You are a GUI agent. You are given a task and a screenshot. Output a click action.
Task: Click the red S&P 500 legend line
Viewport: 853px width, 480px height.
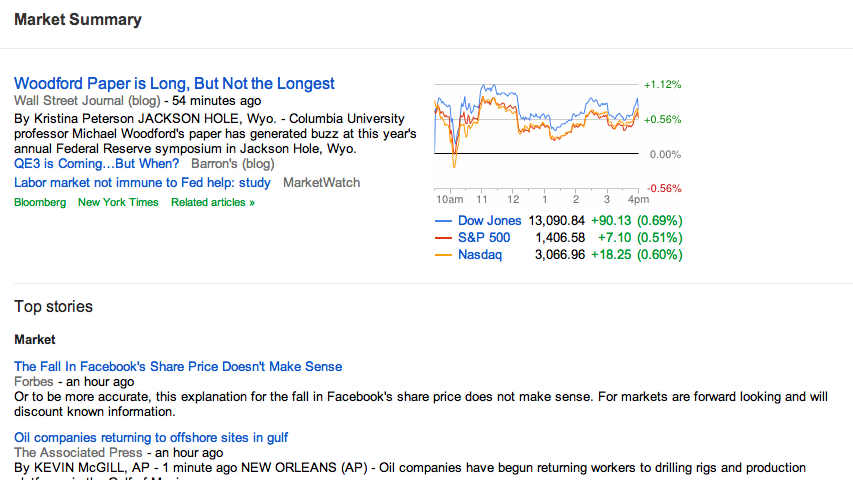(x=444, y=238)
